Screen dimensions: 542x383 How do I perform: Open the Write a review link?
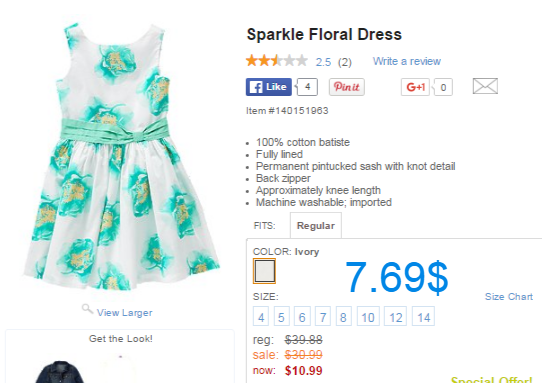coord(406,61)
